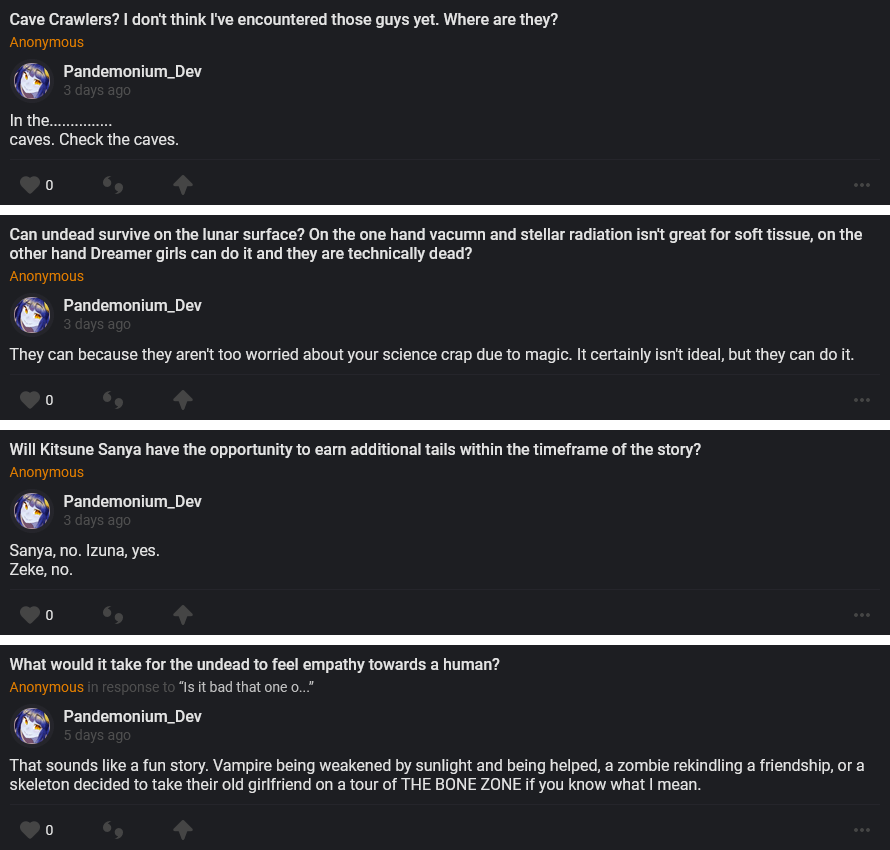890x850 pixels.
Task: Open more options for Cave Crawlers answer
Action: pyautogui.click(x=862, y=185)
